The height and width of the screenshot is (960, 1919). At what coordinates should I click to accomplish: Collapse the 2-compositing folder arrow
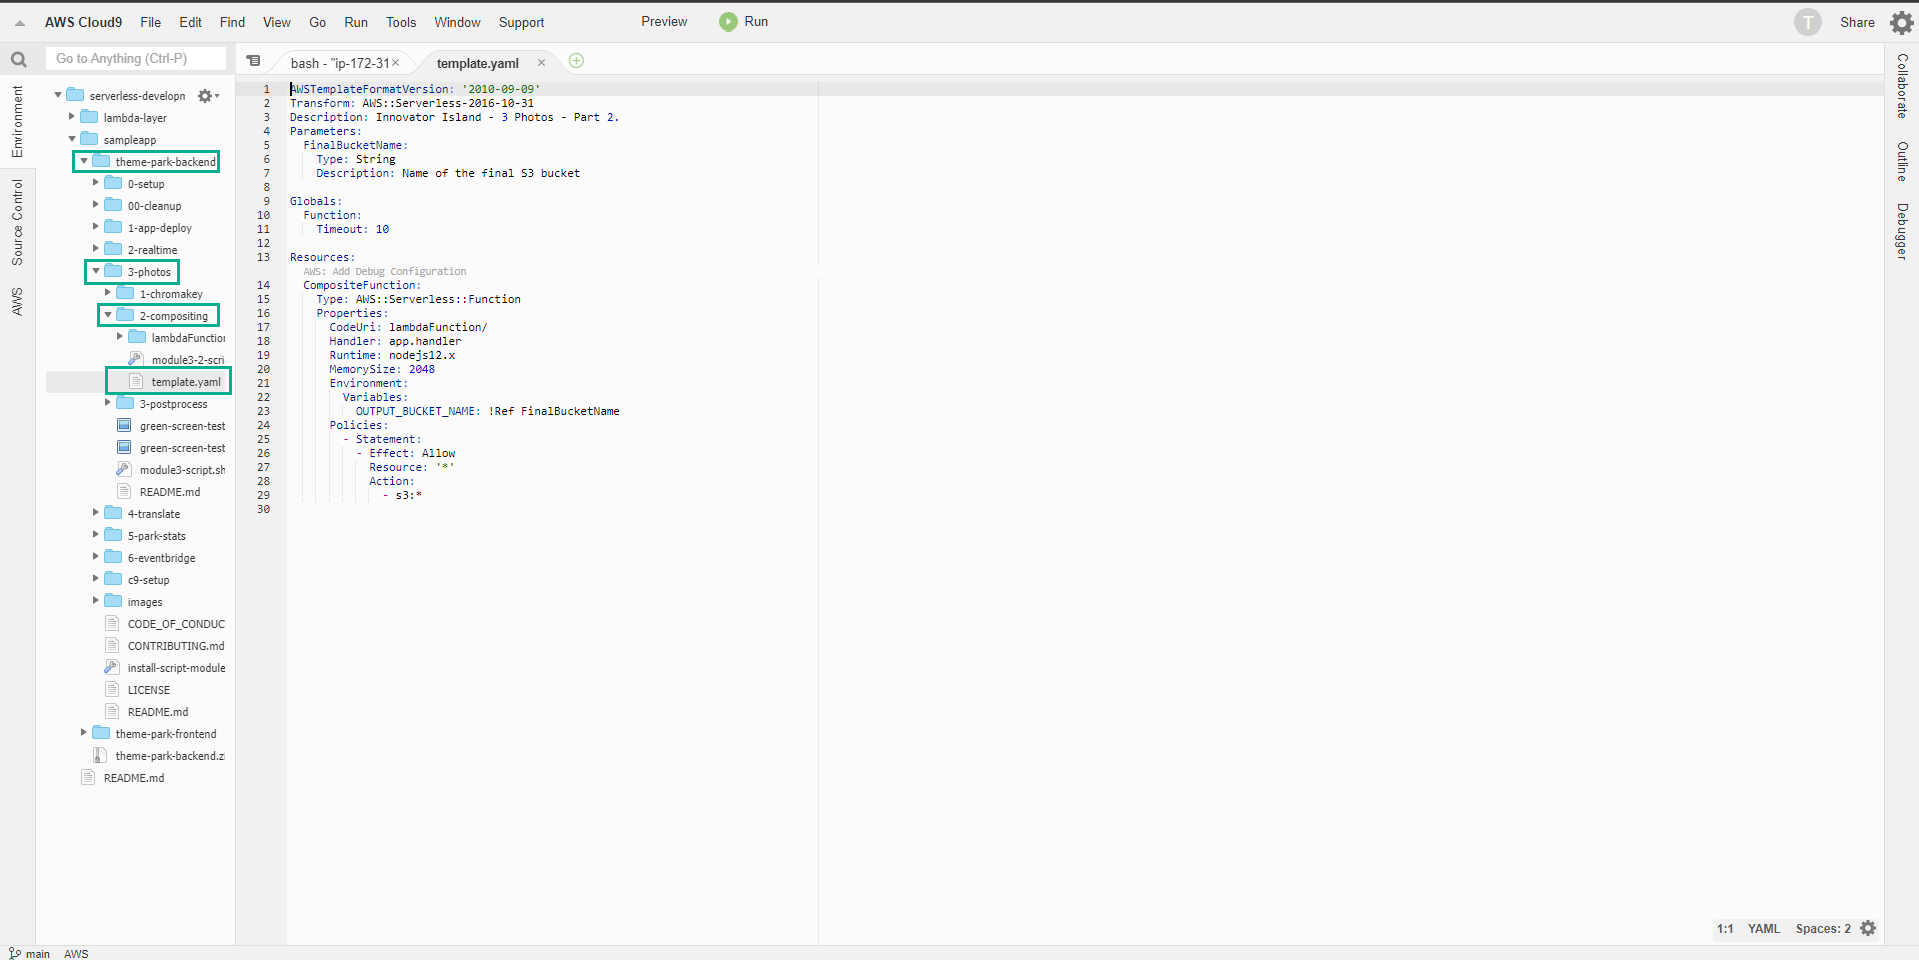point(108,315)
